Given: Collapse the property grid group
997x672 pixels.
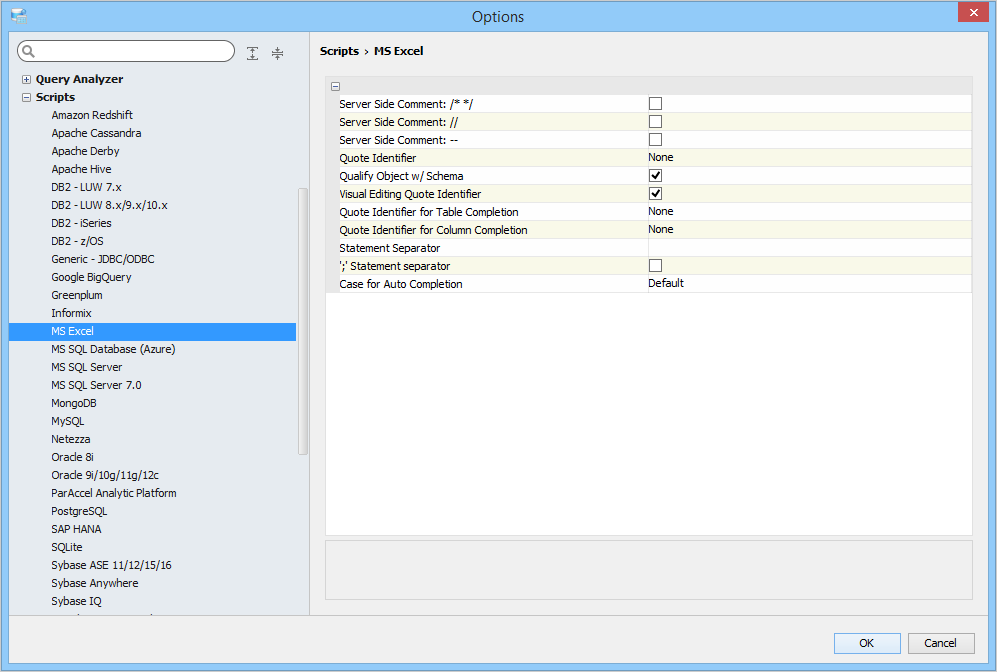Looking at the screenshot, I should pos(335,86).
